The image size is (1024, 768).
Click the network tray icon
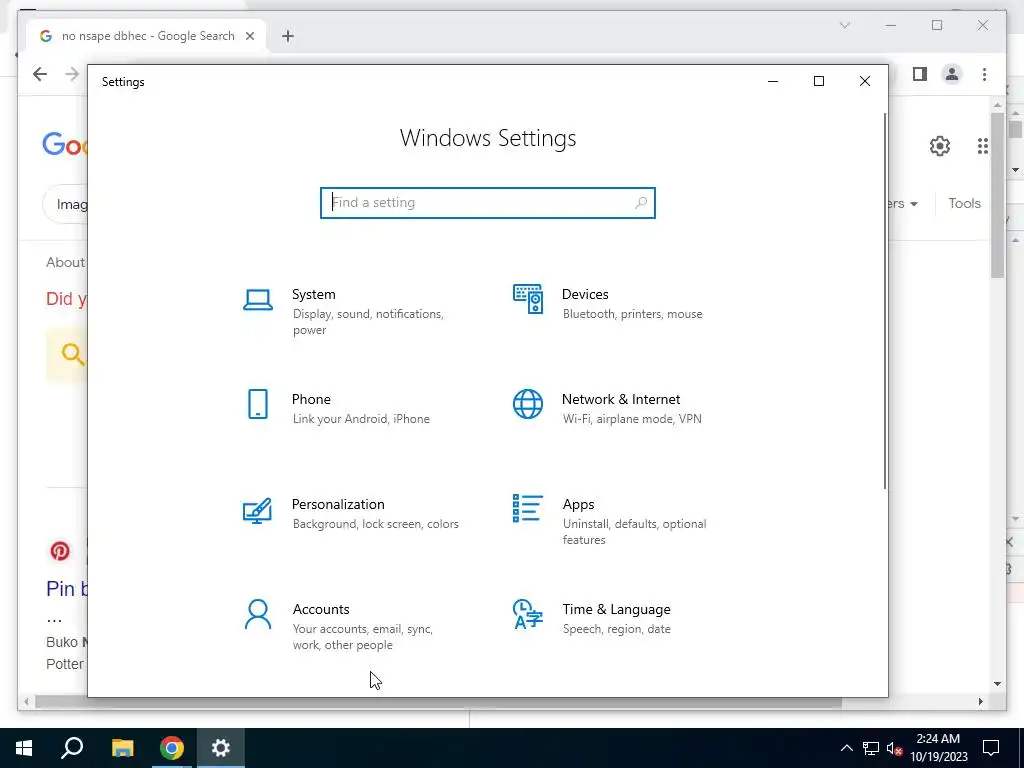point(871,748)
